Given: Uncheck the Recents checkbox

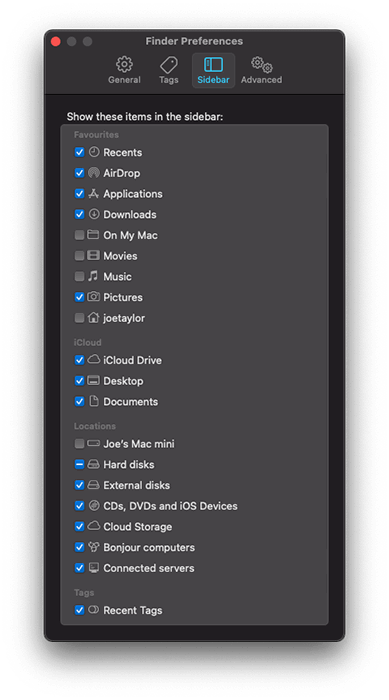Looking at the screenshot, I should [79, 152].
